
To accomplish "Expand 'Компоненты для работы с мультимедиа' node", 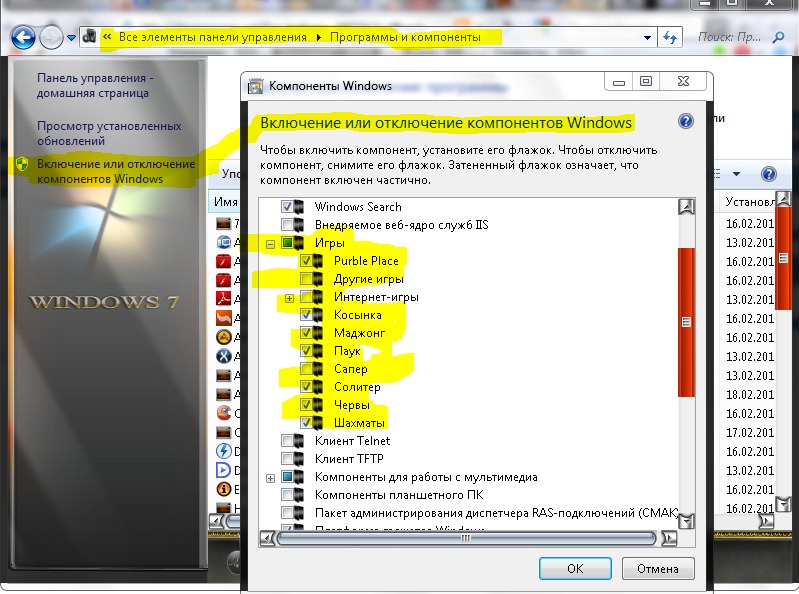I will [x=271, y=478].
